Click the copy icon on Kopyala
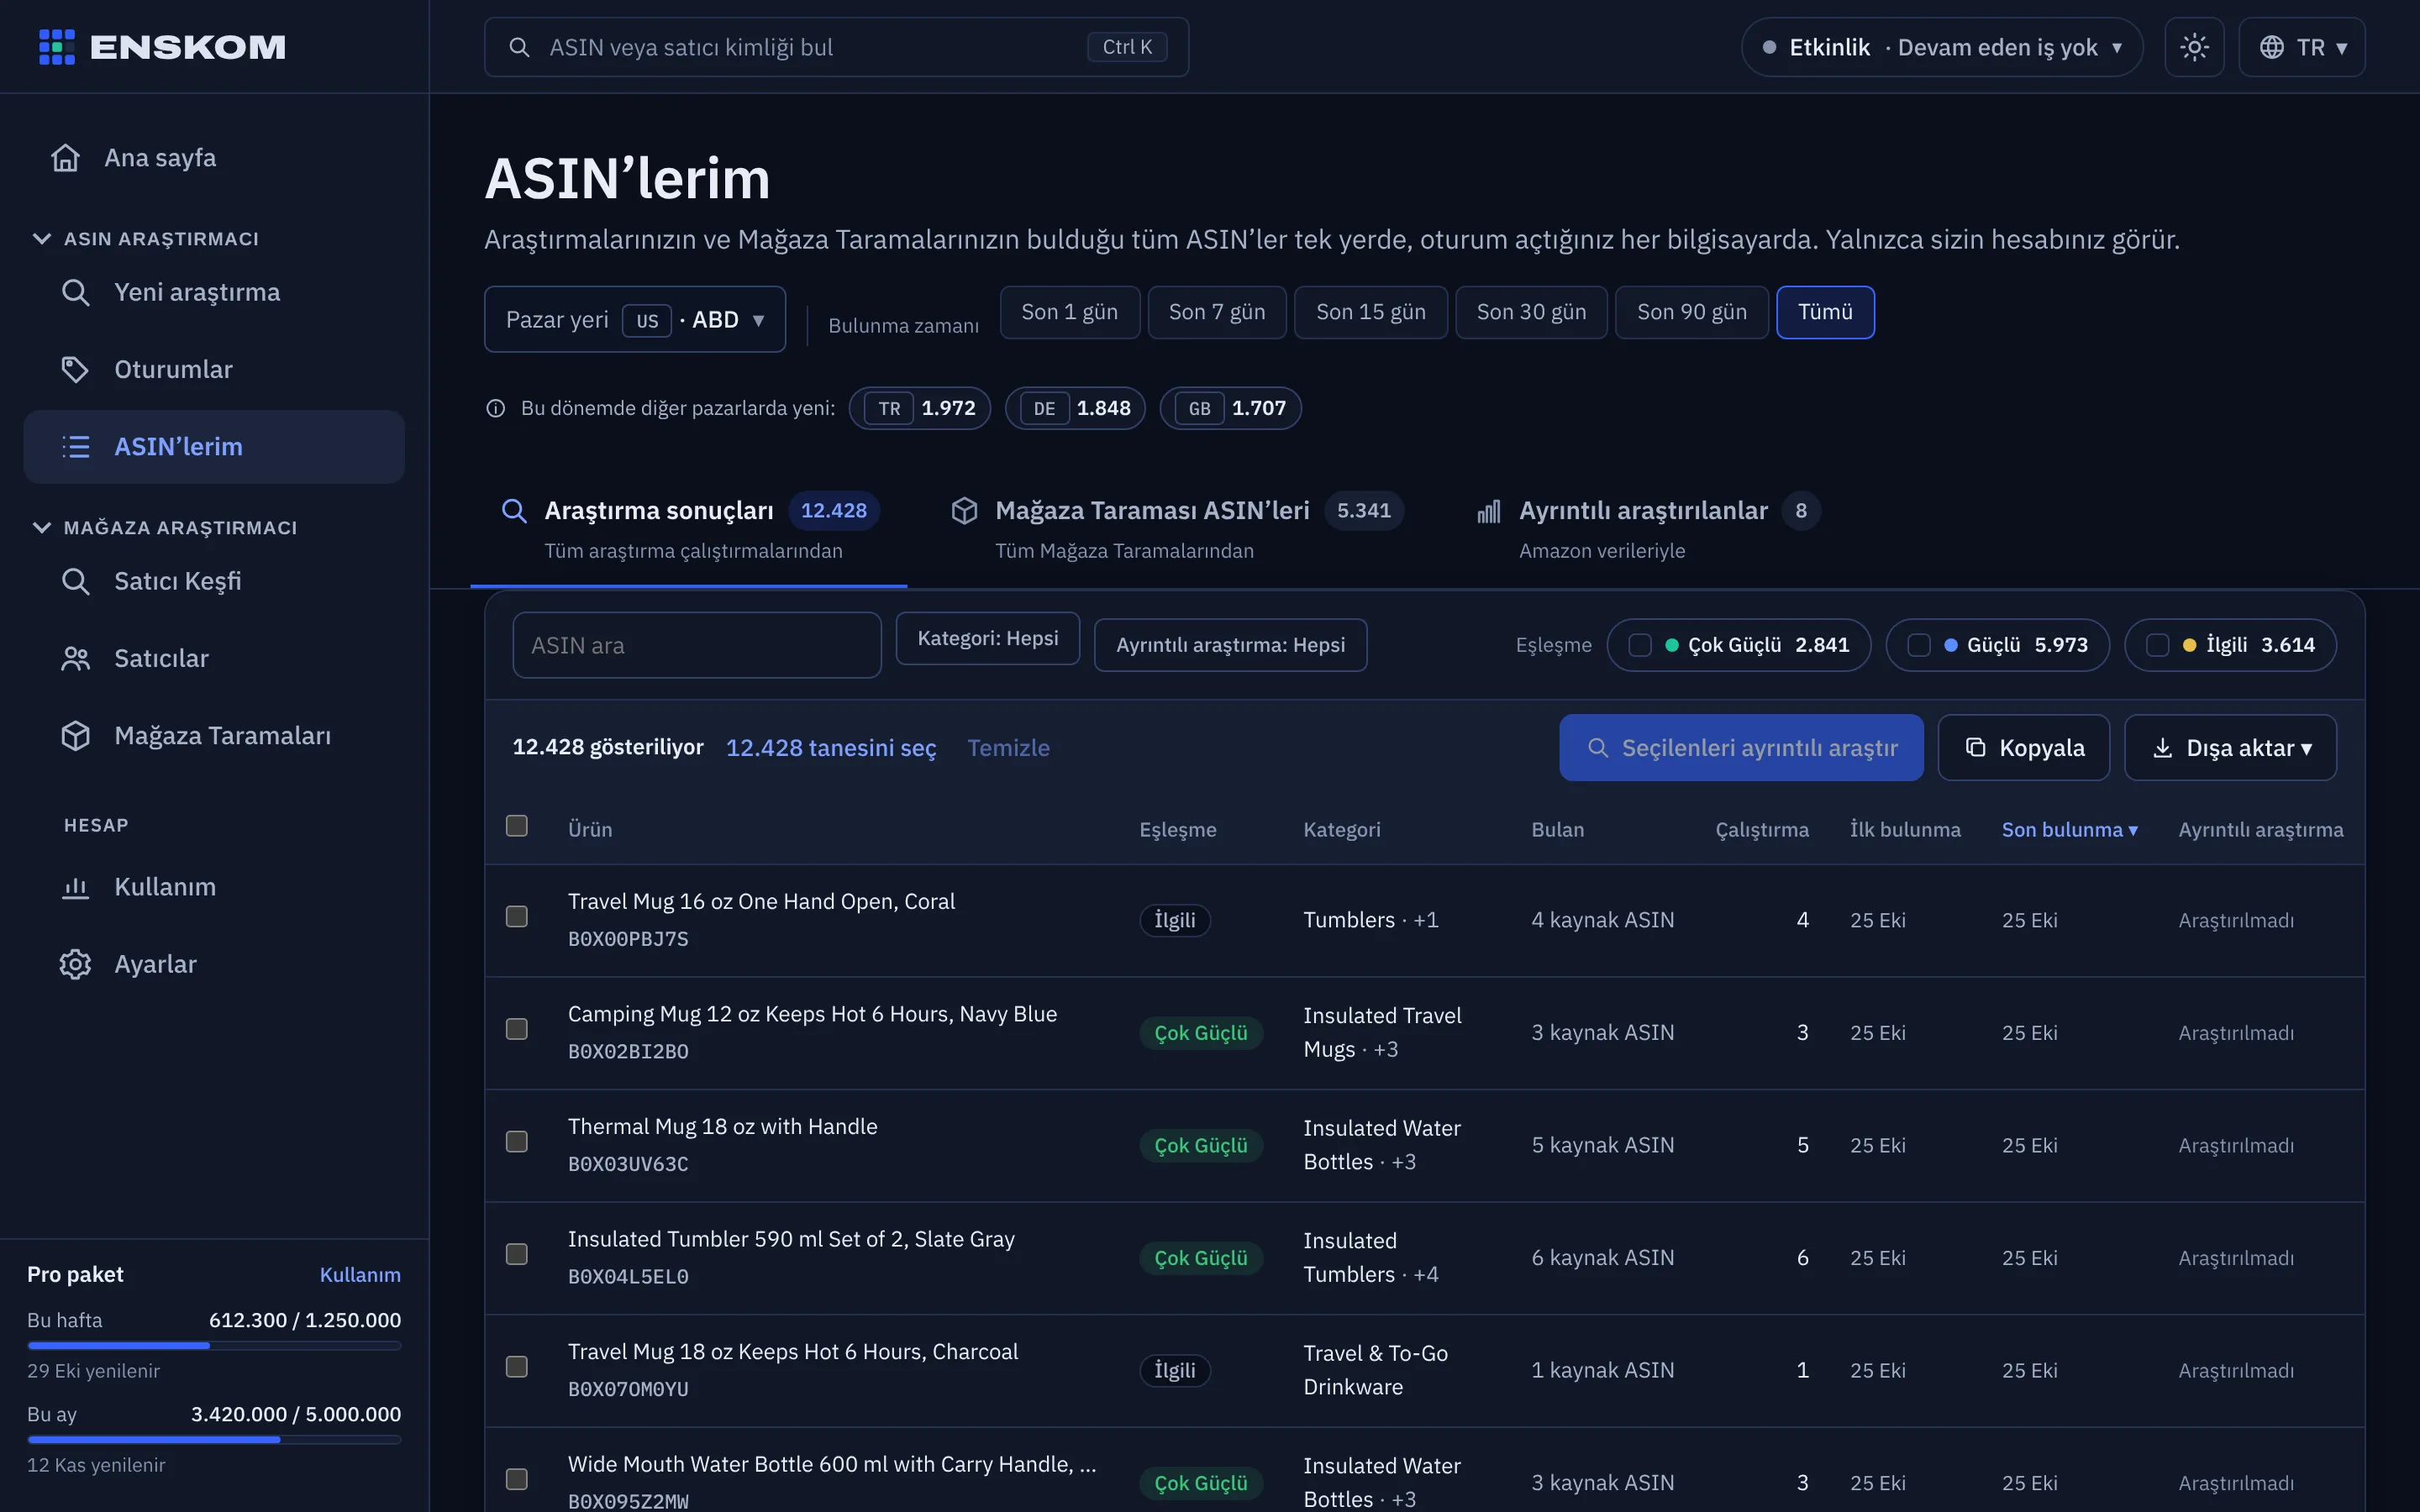This screenshot has height=1512, width=2420. 1975,747
